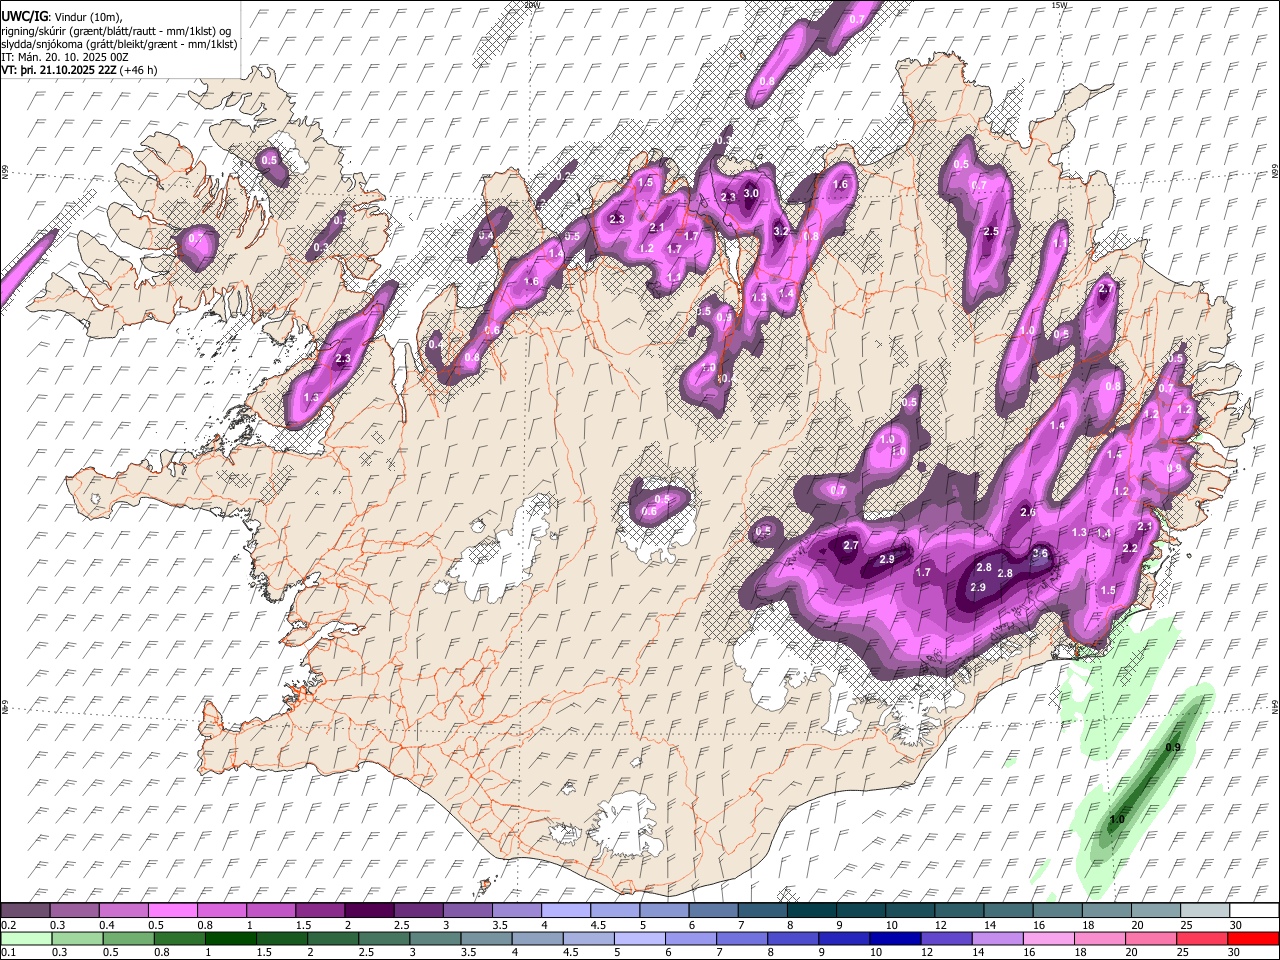Click the 2.5 swatch in lower green legend

pos(382,938)
